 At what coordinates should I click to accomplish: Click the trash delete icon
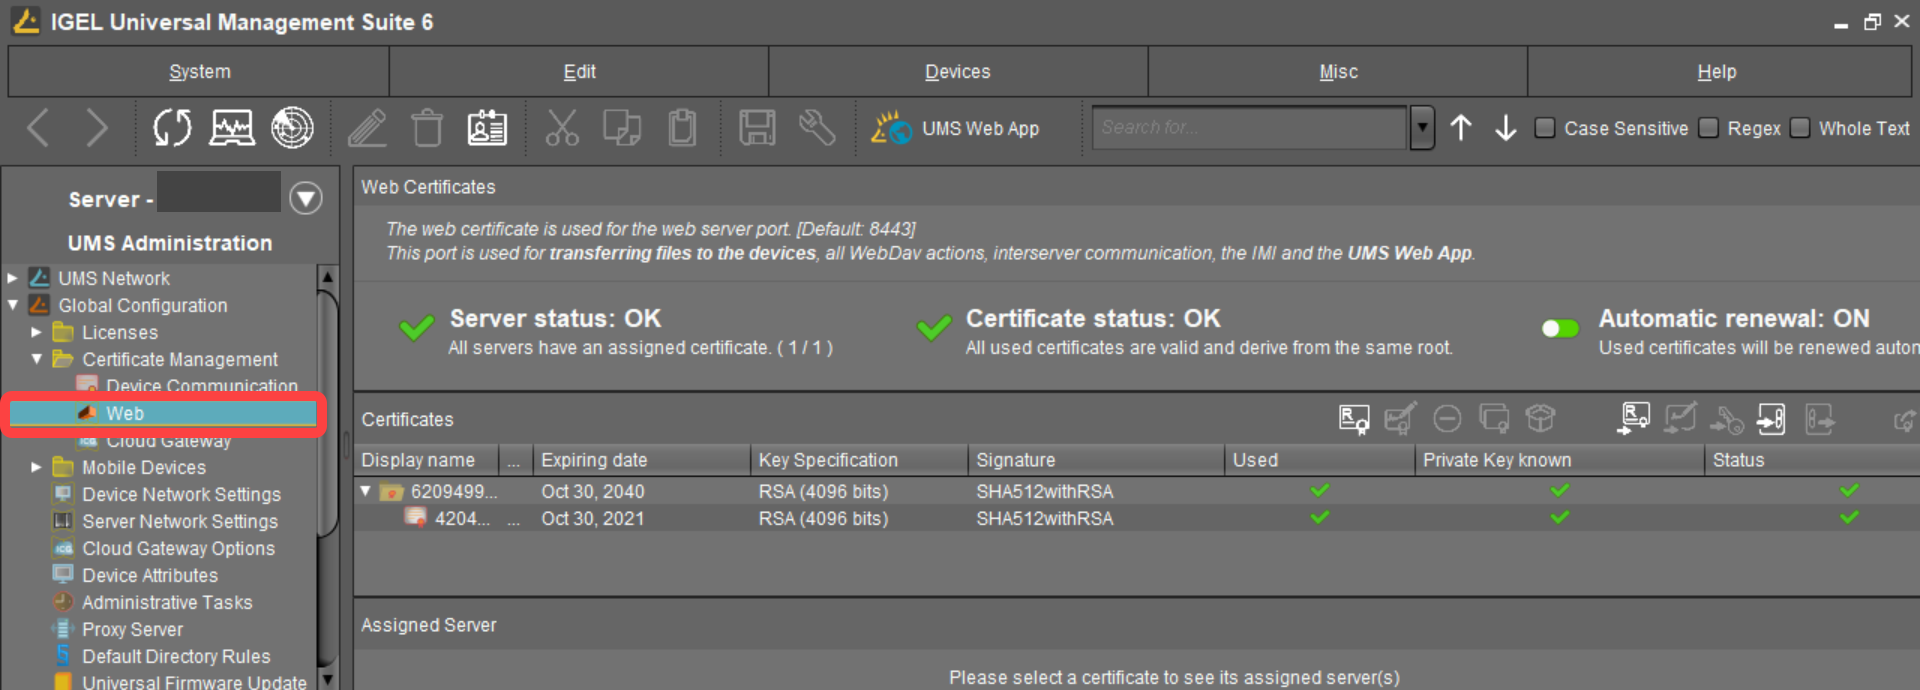pyautogui.click(x=427, y=128)
